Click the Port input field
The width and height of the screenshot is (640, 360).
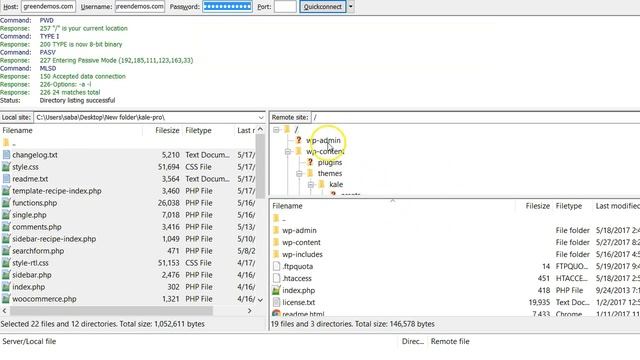point(285,7)
